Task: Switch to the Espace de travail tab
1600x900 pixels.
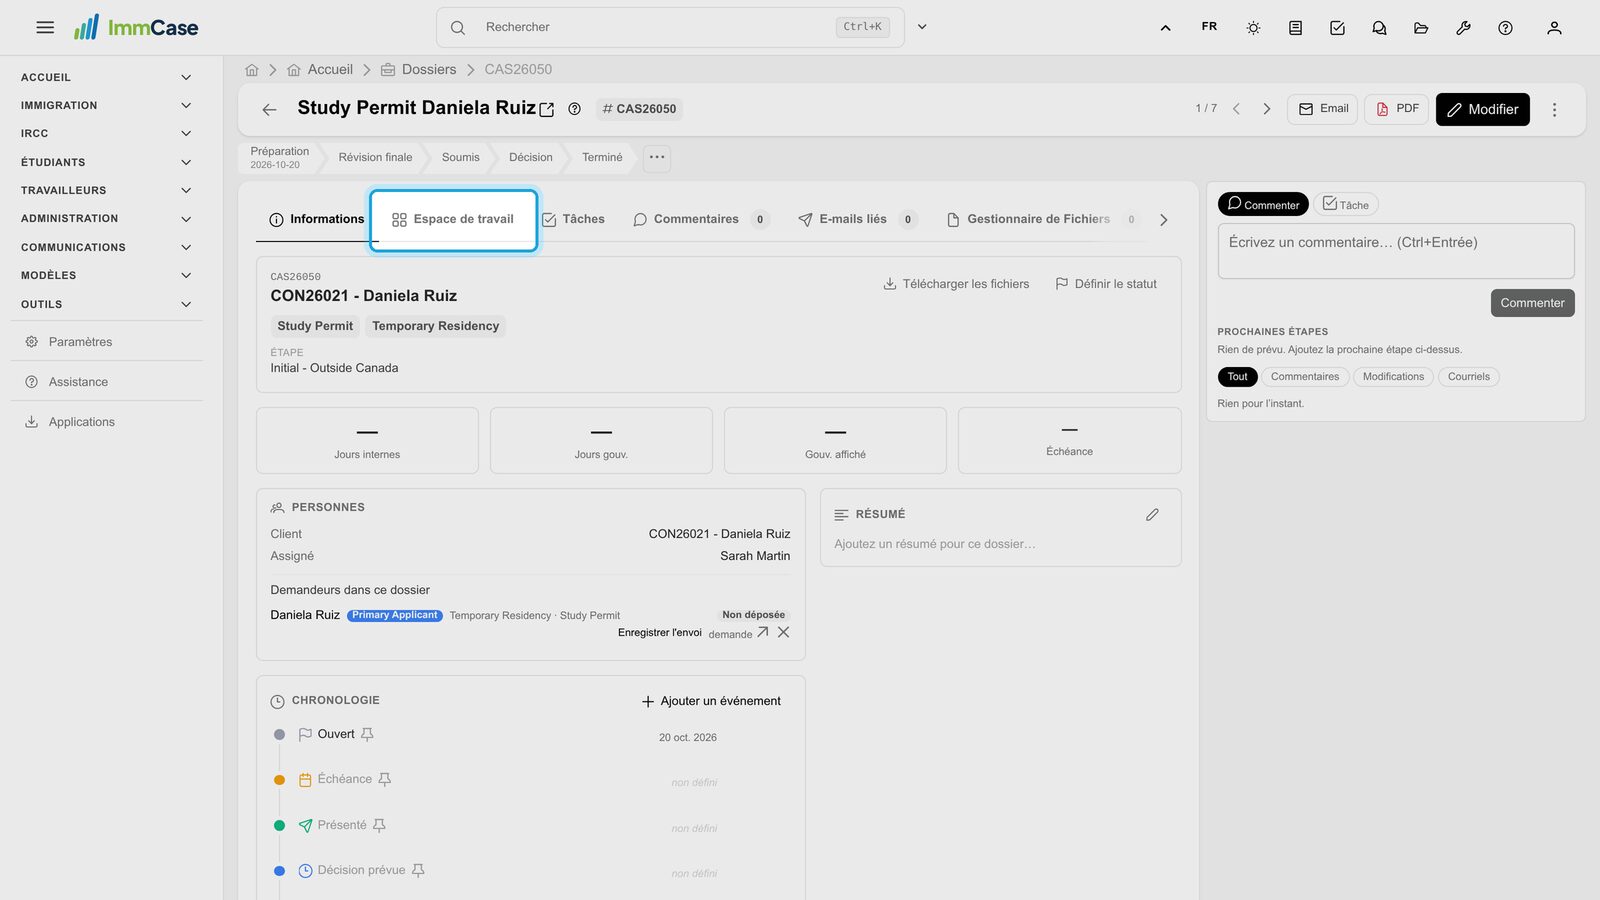Action: tap(454, 220)
